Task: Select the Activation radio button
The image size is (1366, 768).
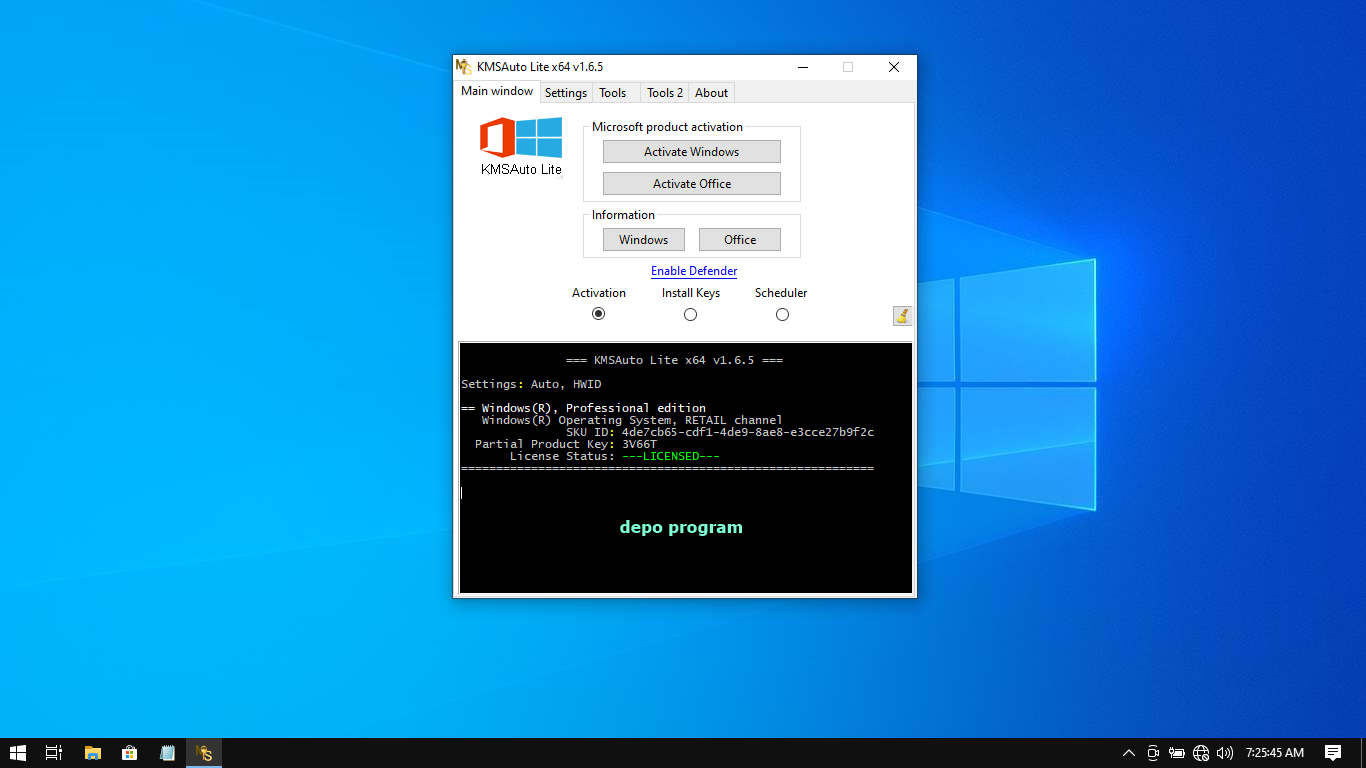Action: (599, 314)
